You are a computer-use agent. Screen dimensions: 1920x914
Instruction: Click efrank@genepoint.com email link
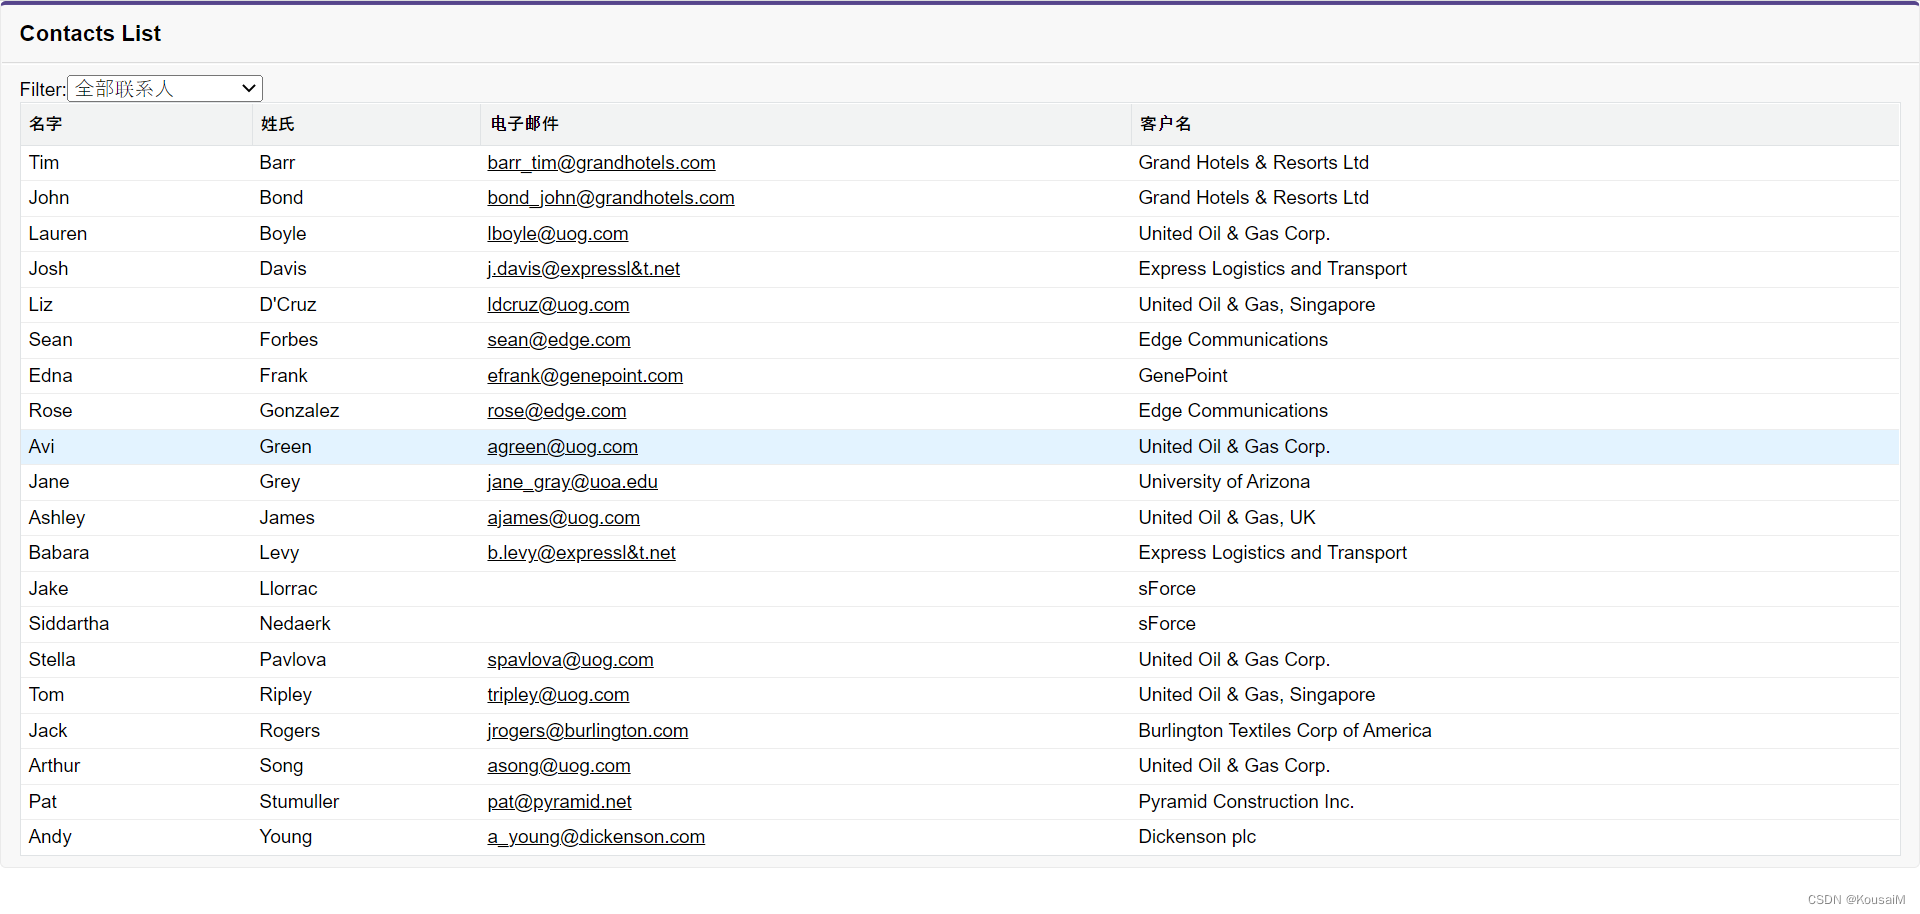click(585, 375)
